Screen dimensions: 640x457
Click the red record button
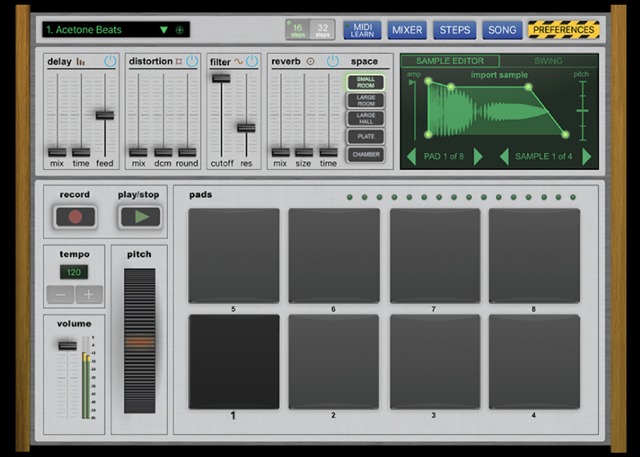(76, 217)
